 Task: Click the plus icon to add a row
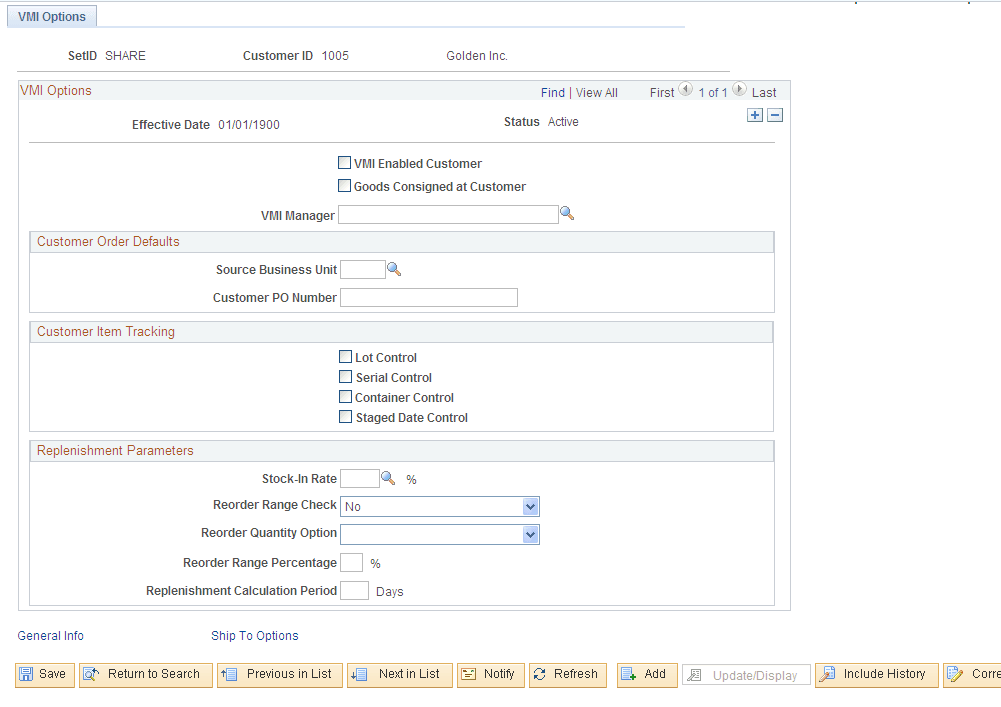[x=755, y=115]
